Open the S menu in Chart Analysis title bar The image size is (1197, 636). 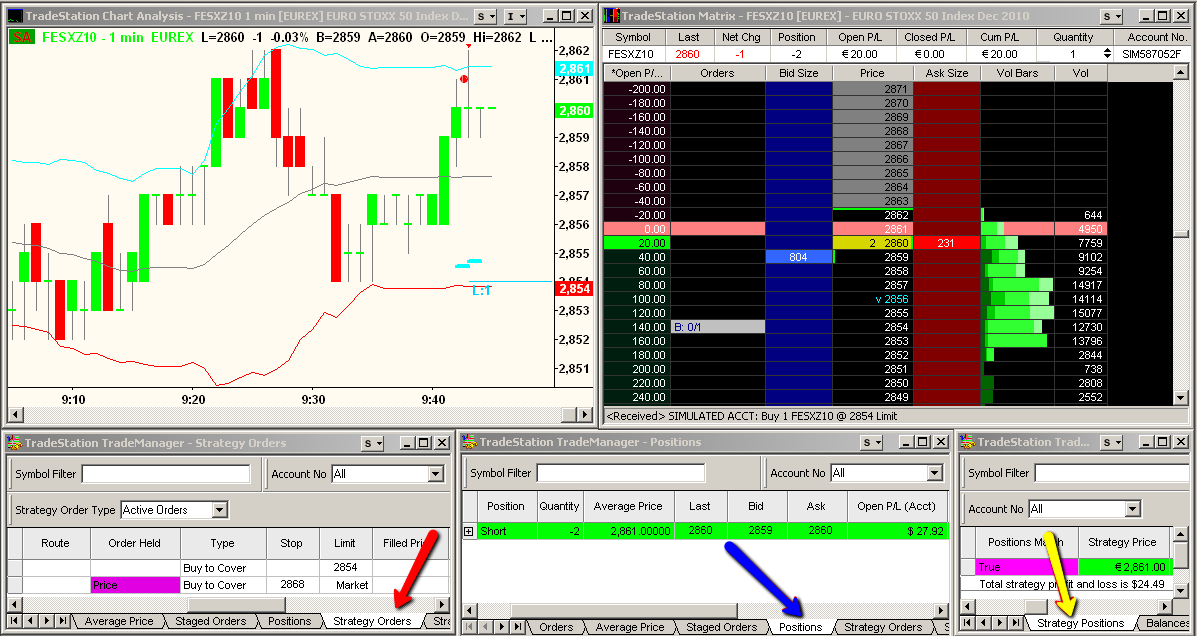[x=485, y=15]
